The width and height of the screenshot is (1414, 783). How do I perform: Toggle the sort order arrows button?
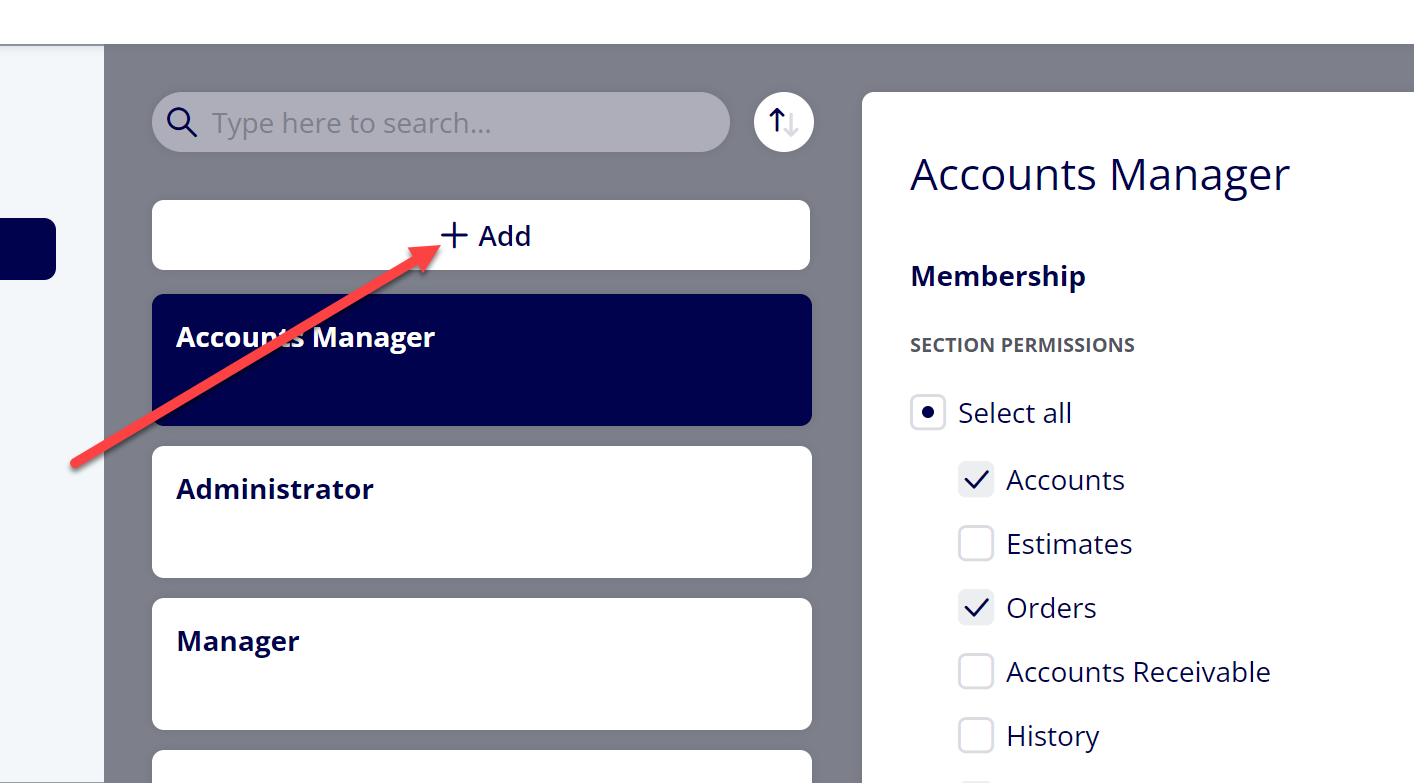(x=784, y=122)
